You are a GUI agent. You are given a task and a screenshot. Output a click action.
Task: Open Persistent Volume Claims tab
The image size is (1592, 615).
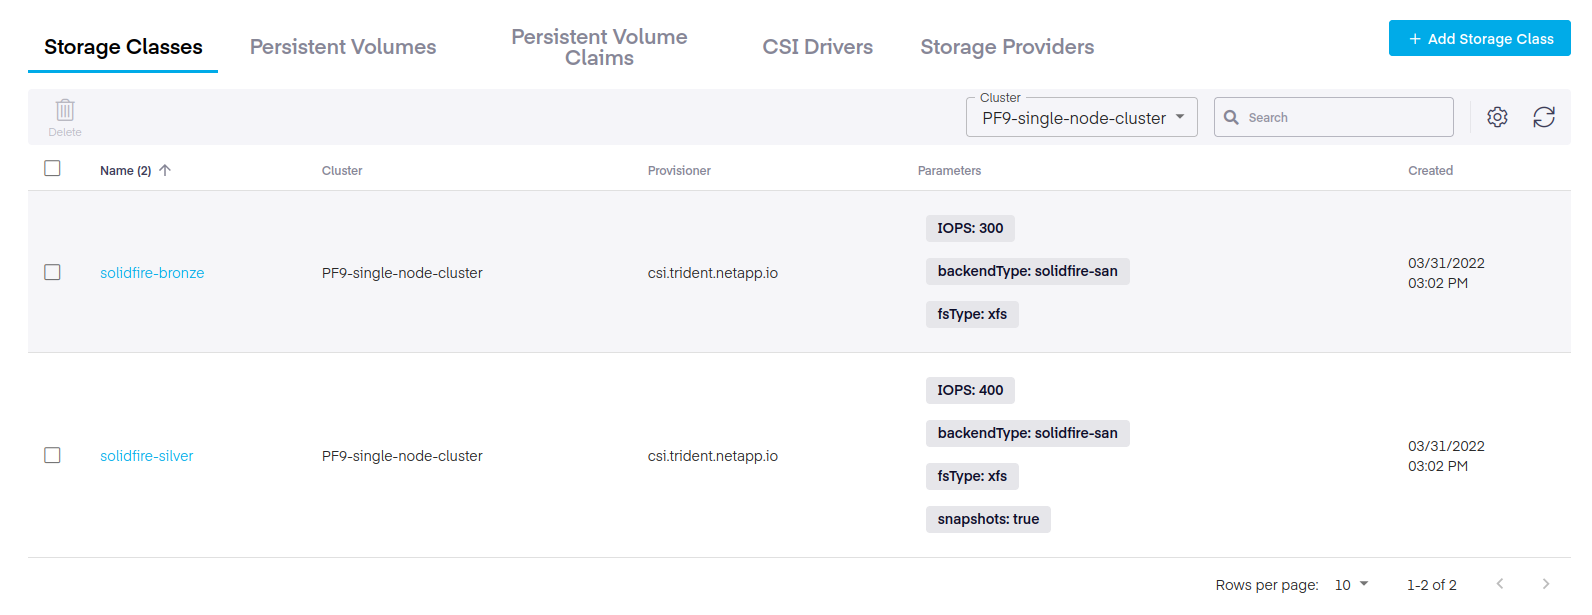(x=599, y=47)
